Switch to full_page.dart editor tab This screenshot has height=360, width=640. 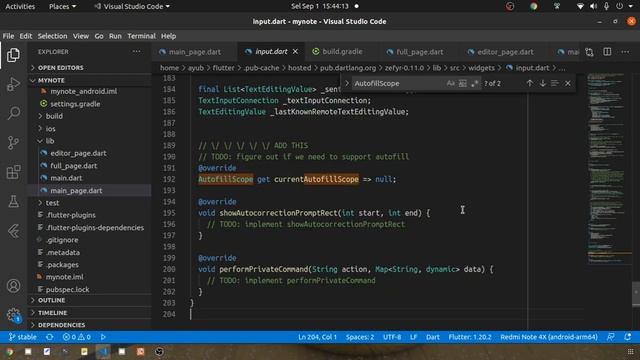click(420, 52)
